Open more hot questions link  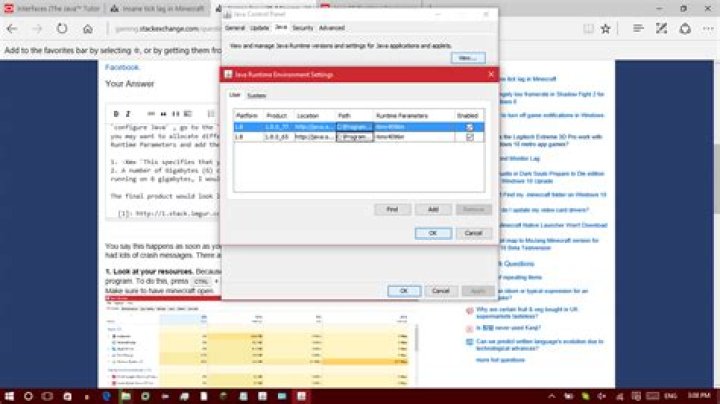tap(500, 360)
